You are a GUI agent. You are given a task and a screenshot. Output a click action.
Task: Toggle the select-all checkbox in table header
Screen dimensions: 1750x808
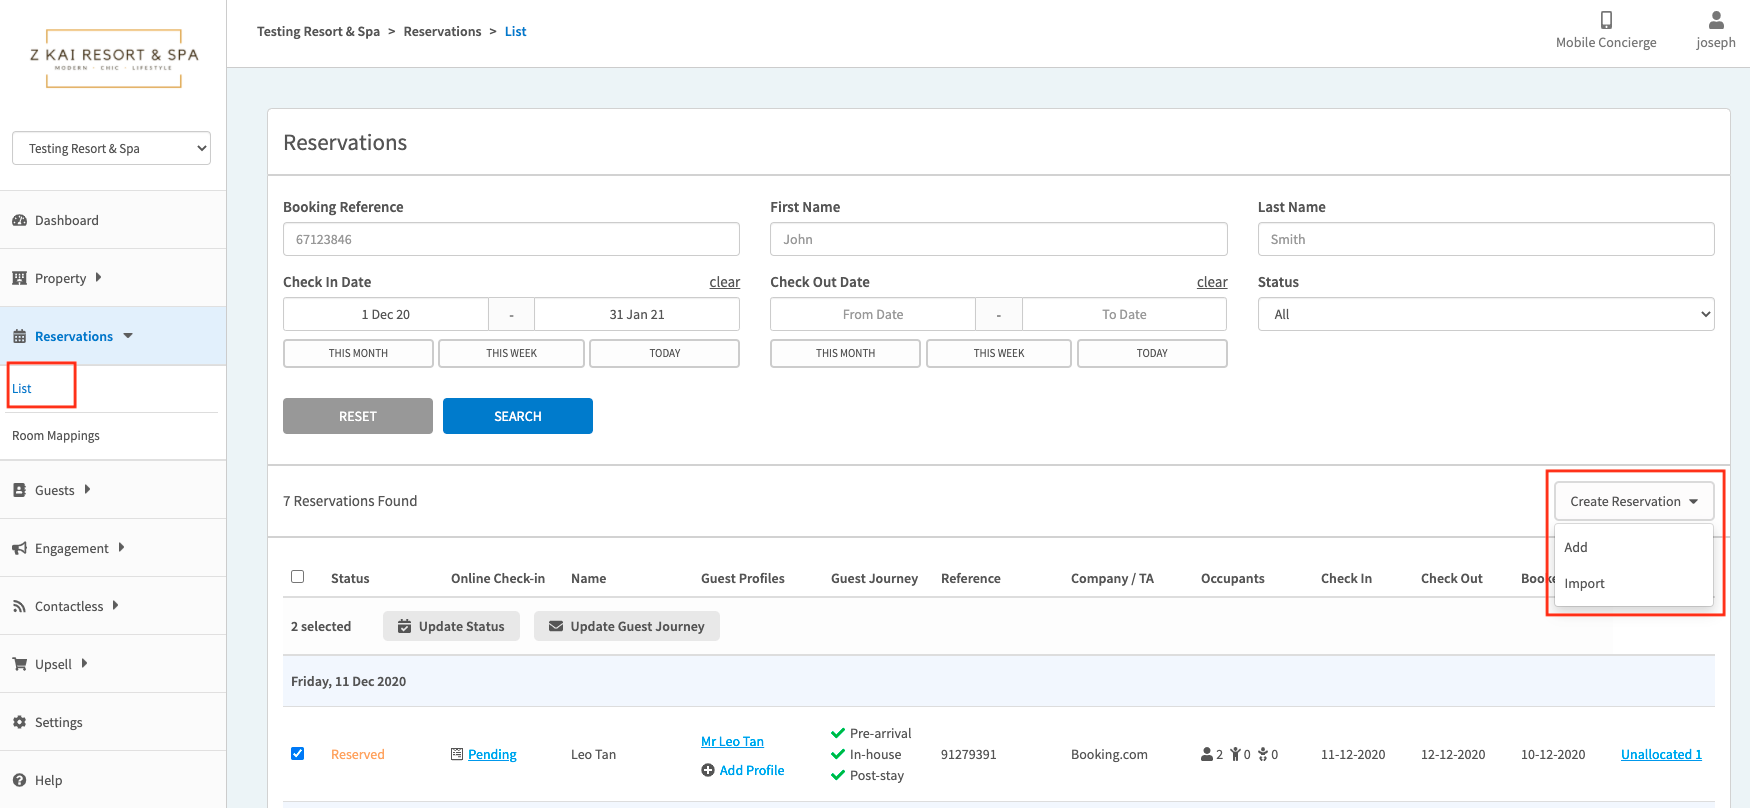point(297,577)
